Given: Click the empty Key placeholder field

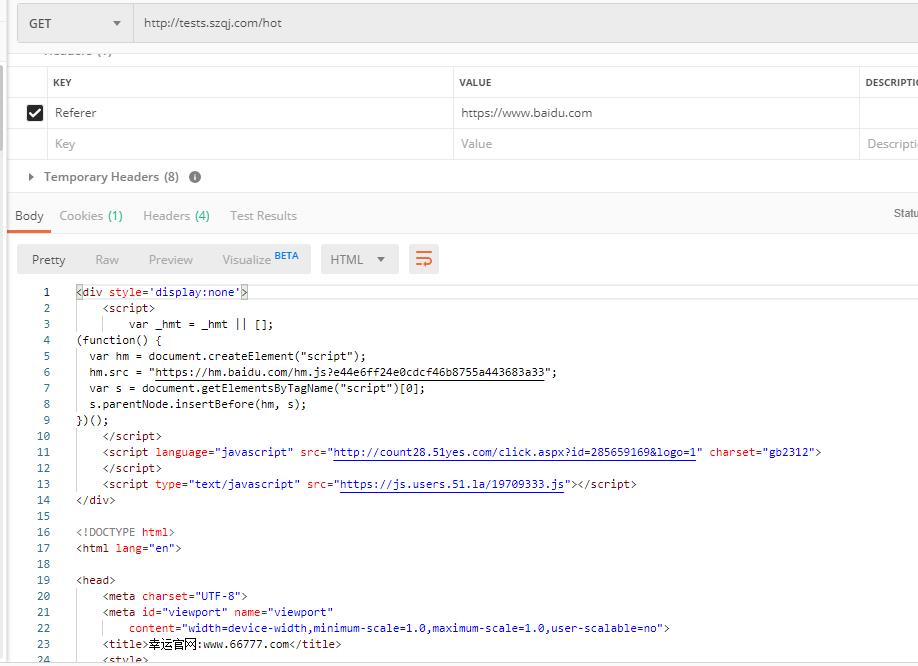Looking at the screenshot, I should 251,144.
